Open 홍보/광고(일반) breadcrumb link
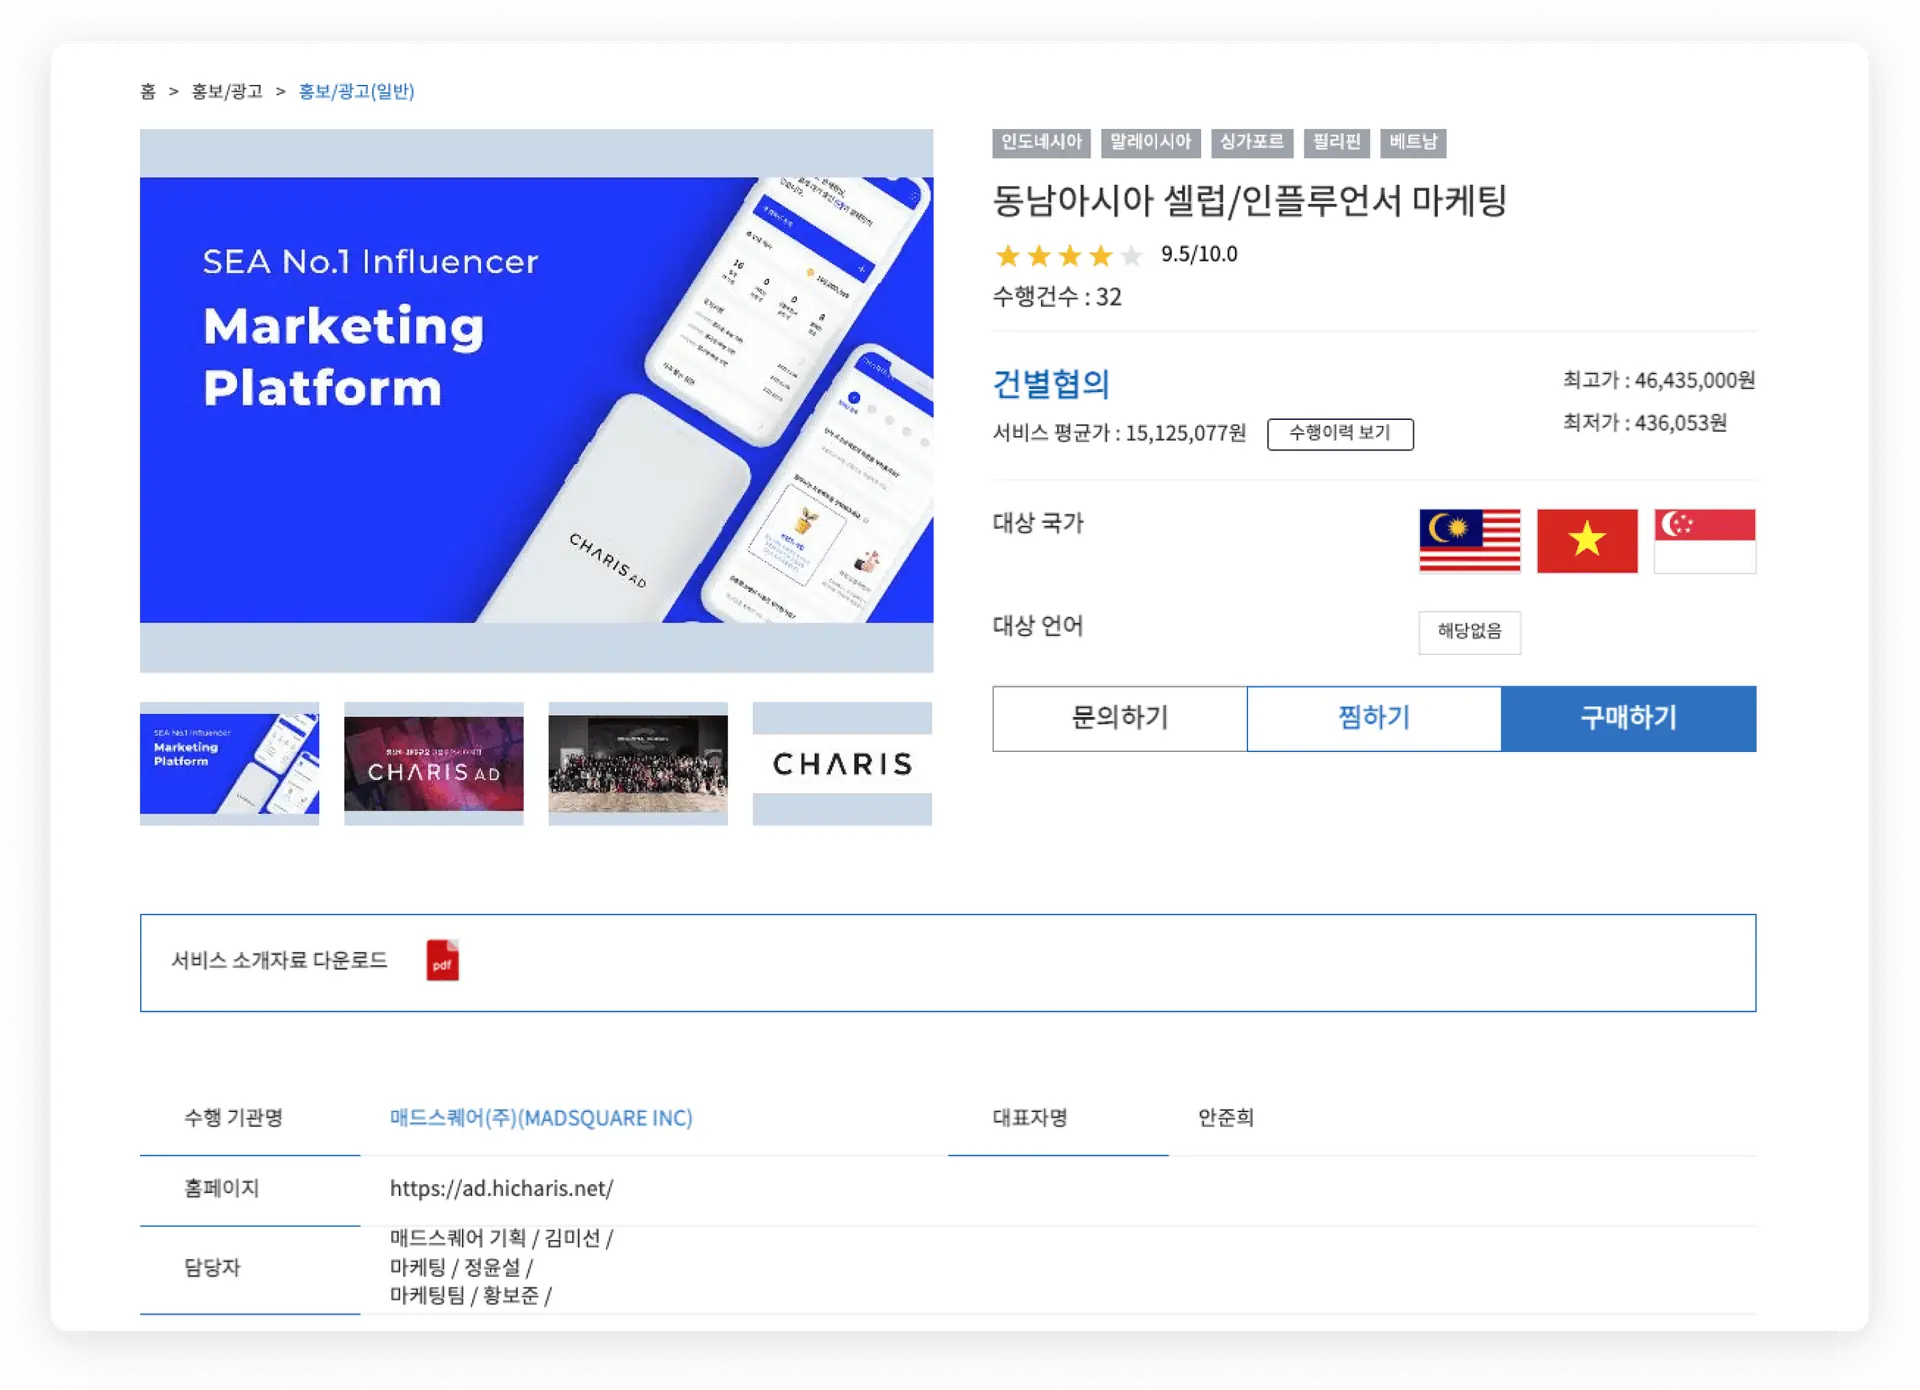 coord(357,91)
